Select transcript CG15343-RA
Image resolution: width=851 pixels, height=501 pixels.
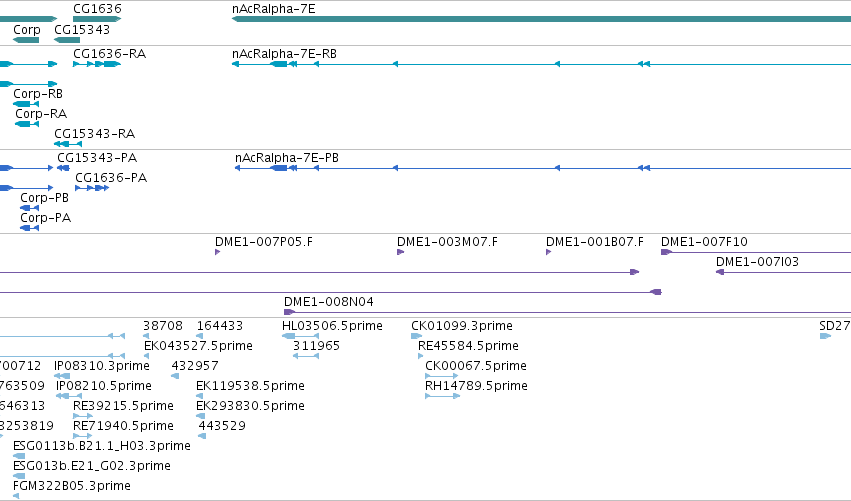coord(94,134)
